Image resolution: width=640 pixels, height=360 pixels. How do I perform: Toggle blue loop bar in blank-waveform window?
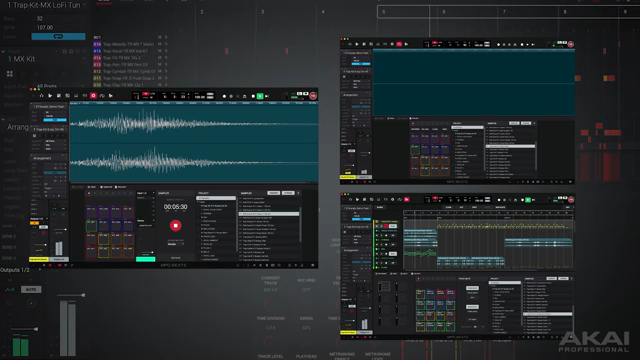pos(361,64)
